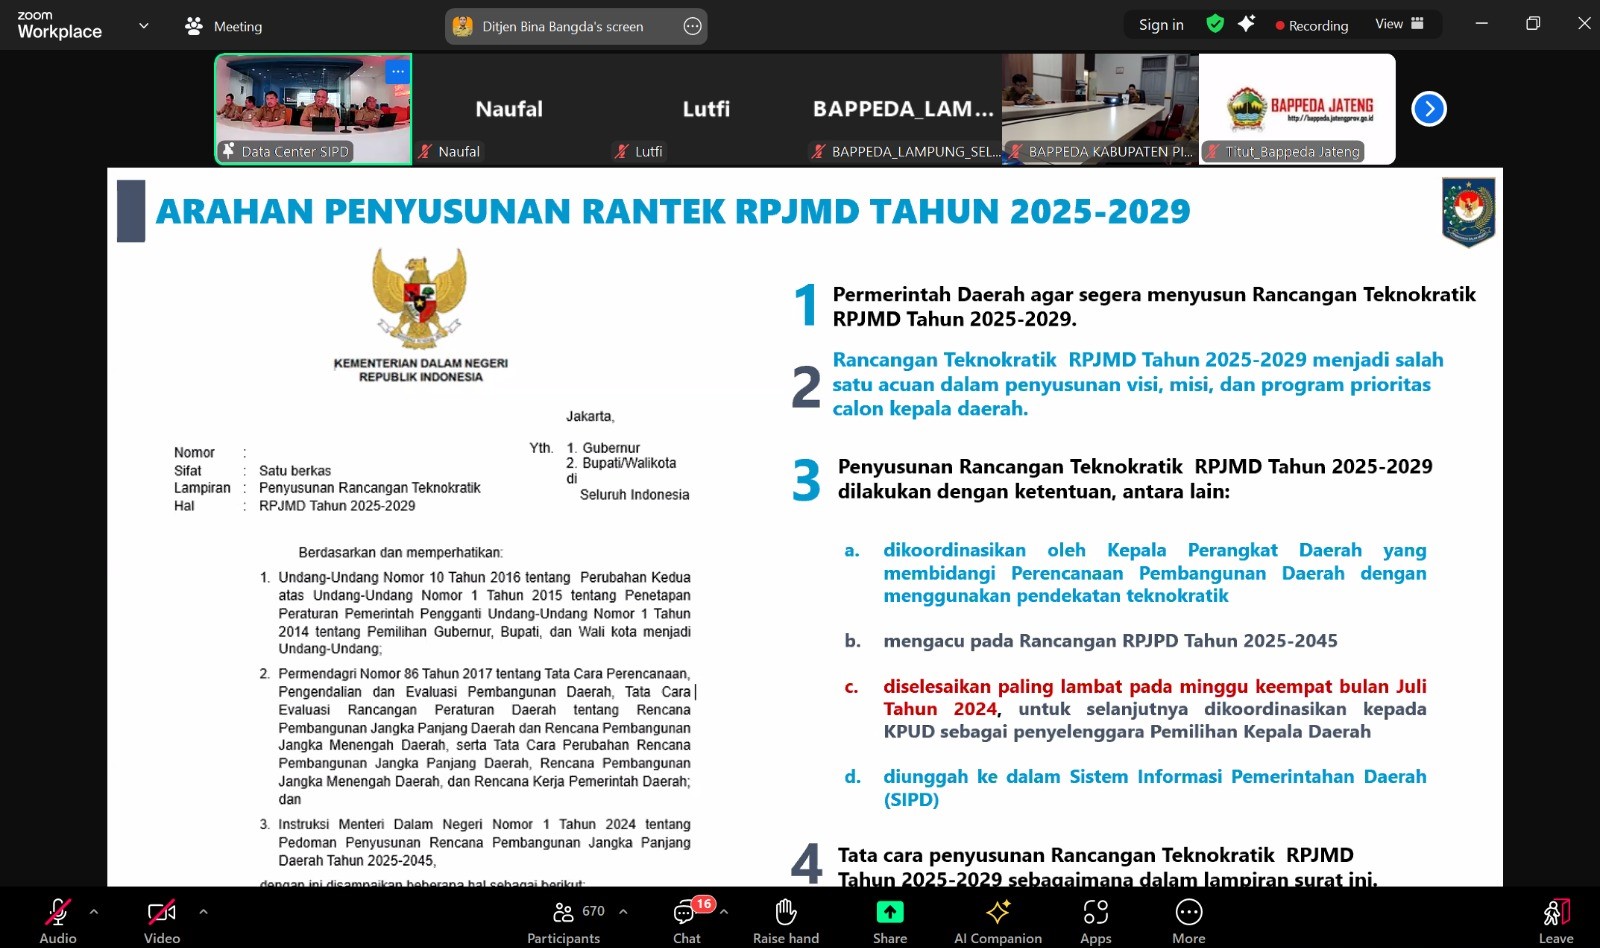Click the green Share screen button

[890, 911]
